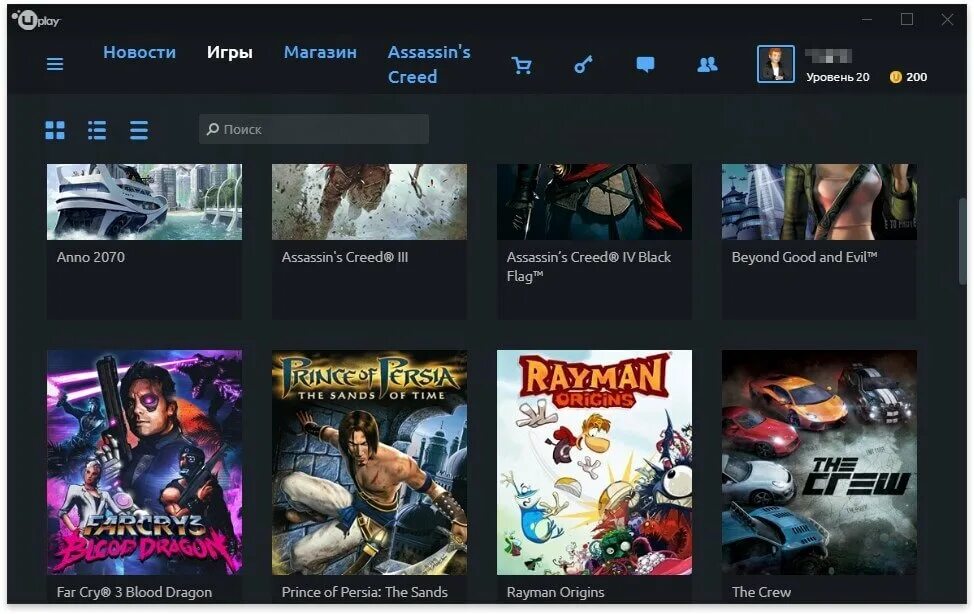Maximize the Uplay window
Screen dimensions: 974x614
pyautogui.click(x=907, y=20)
